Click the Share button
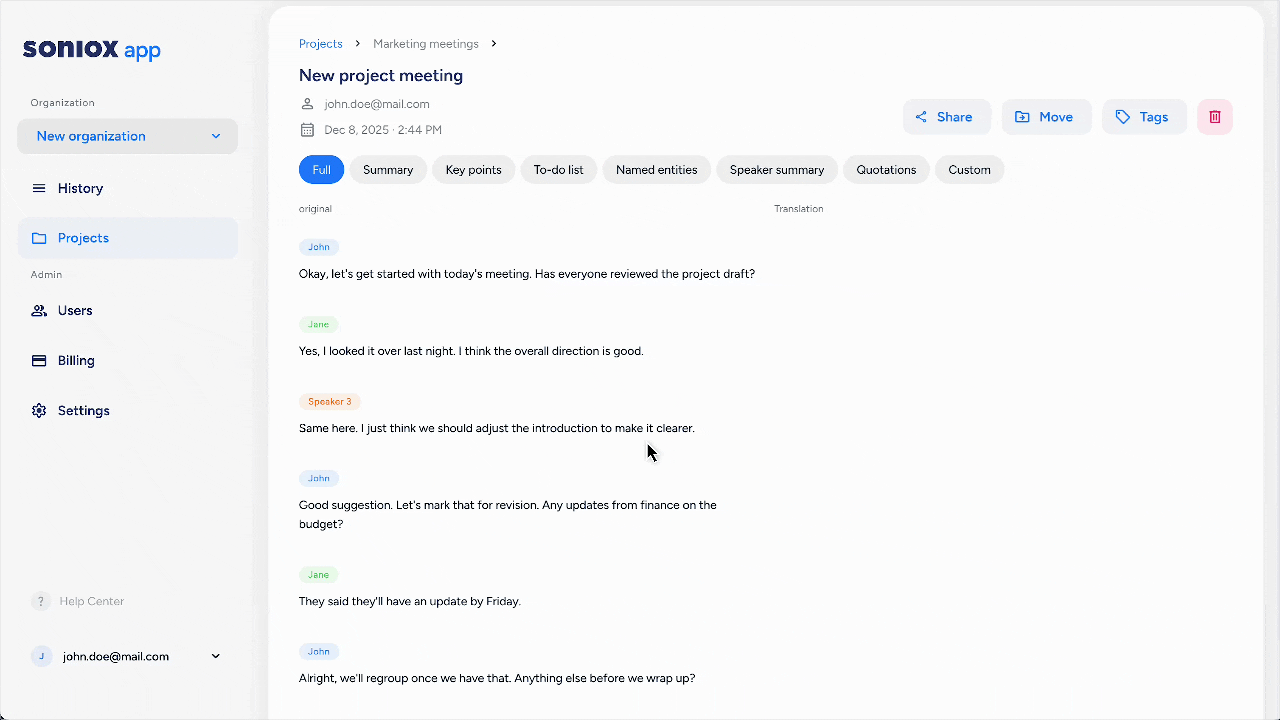 (x=946, y=117)
